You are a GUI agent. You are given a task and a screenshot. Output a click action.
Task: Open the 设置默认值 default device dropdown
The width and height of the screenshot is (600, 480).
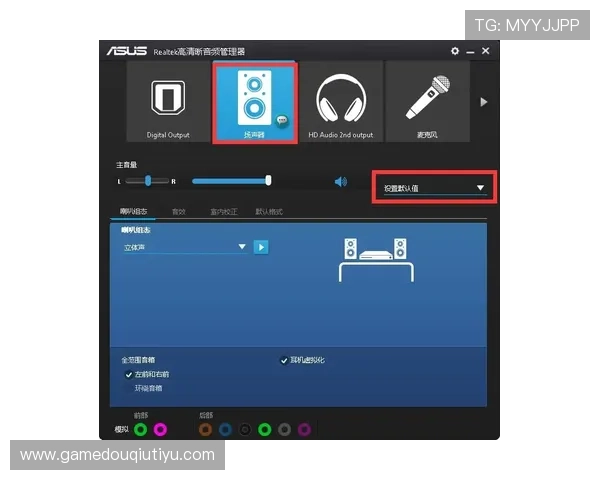[433, 187]
